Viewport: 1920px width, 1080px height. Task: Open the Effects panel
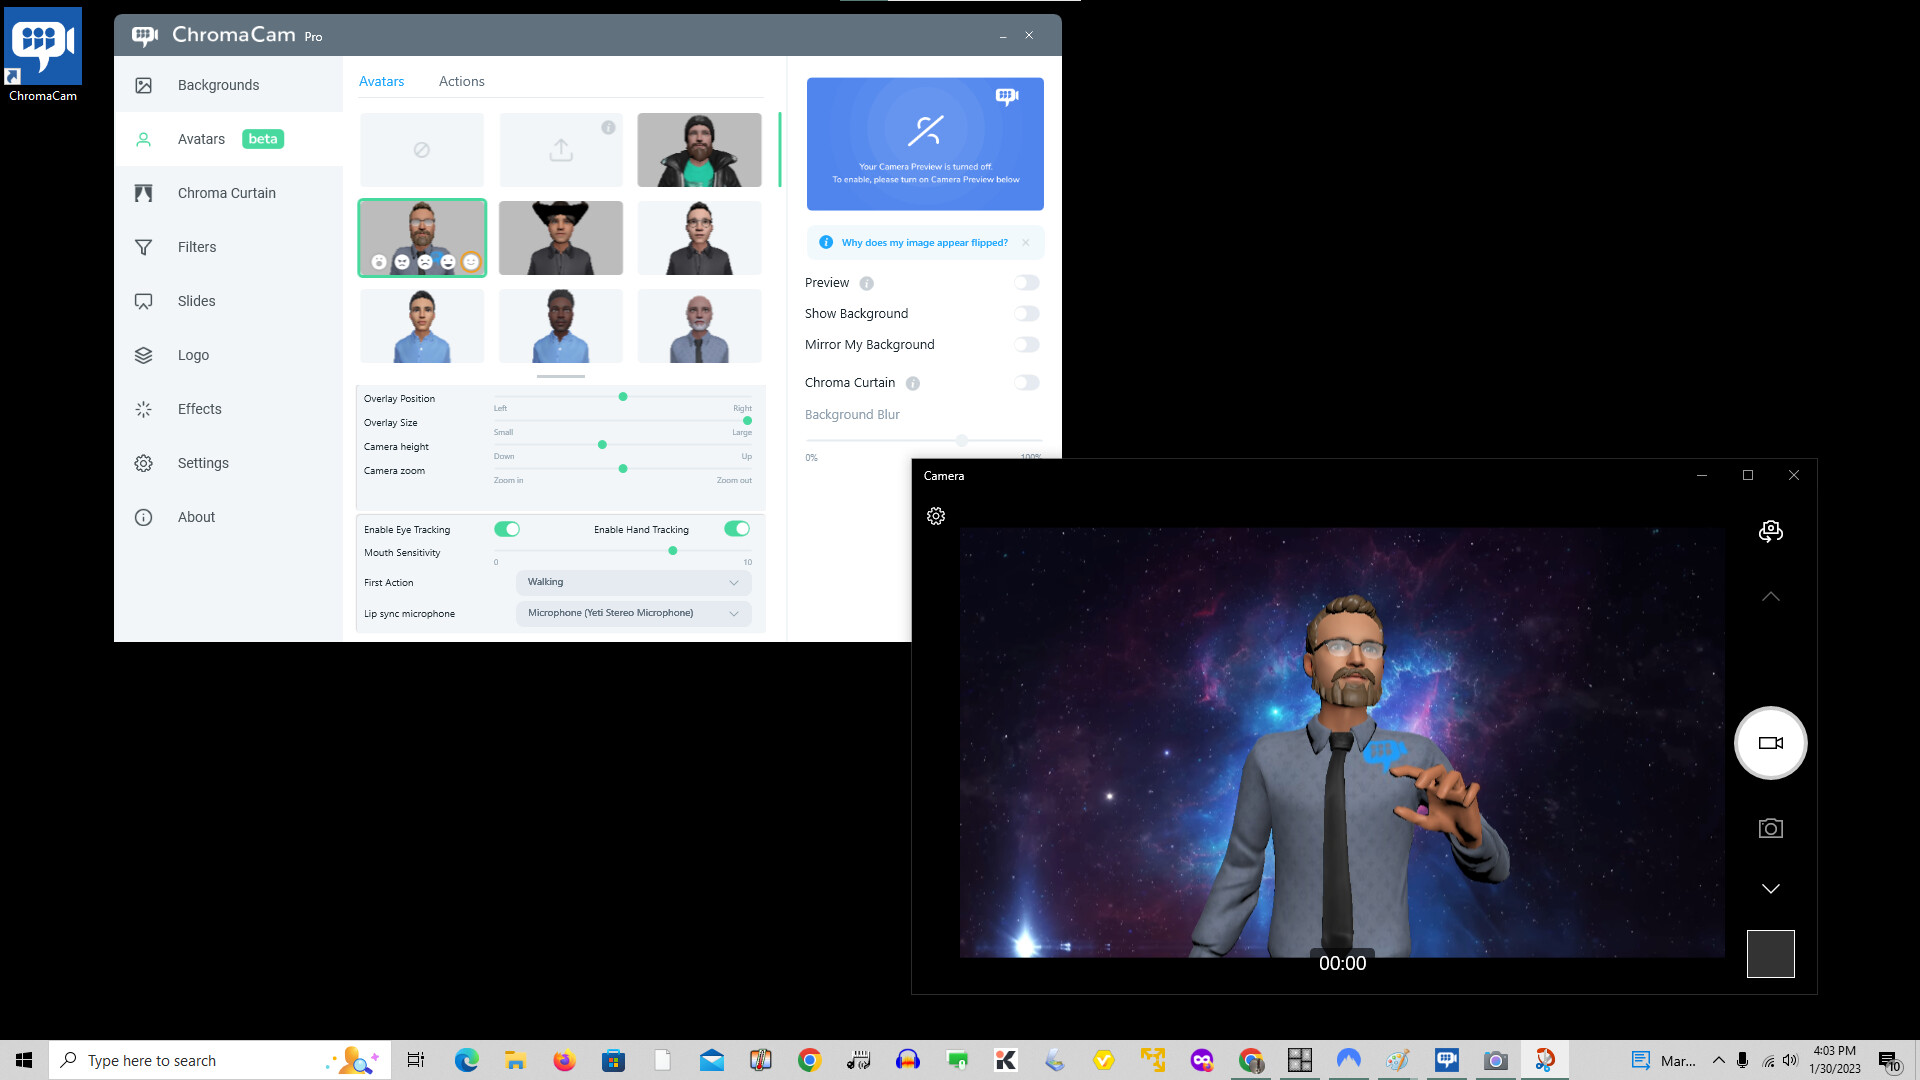tap(198, 408)
